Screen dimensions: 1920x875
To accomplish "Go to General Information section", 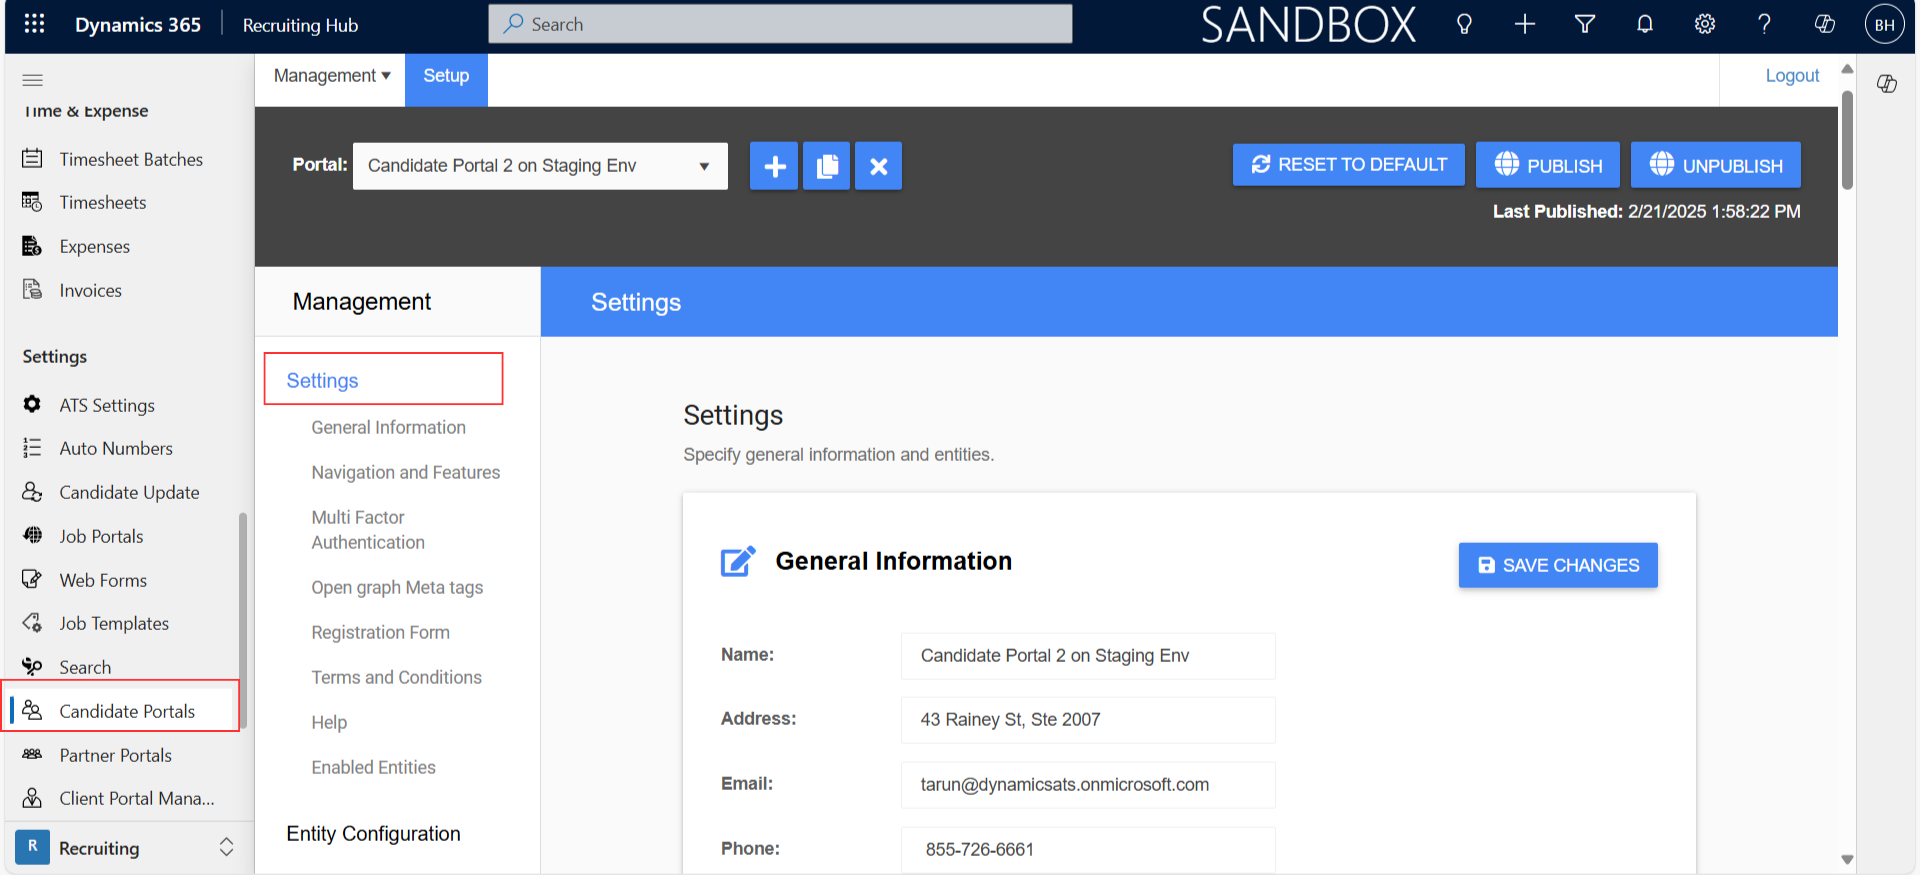I will pyautogui.click(x=388, y=427).
